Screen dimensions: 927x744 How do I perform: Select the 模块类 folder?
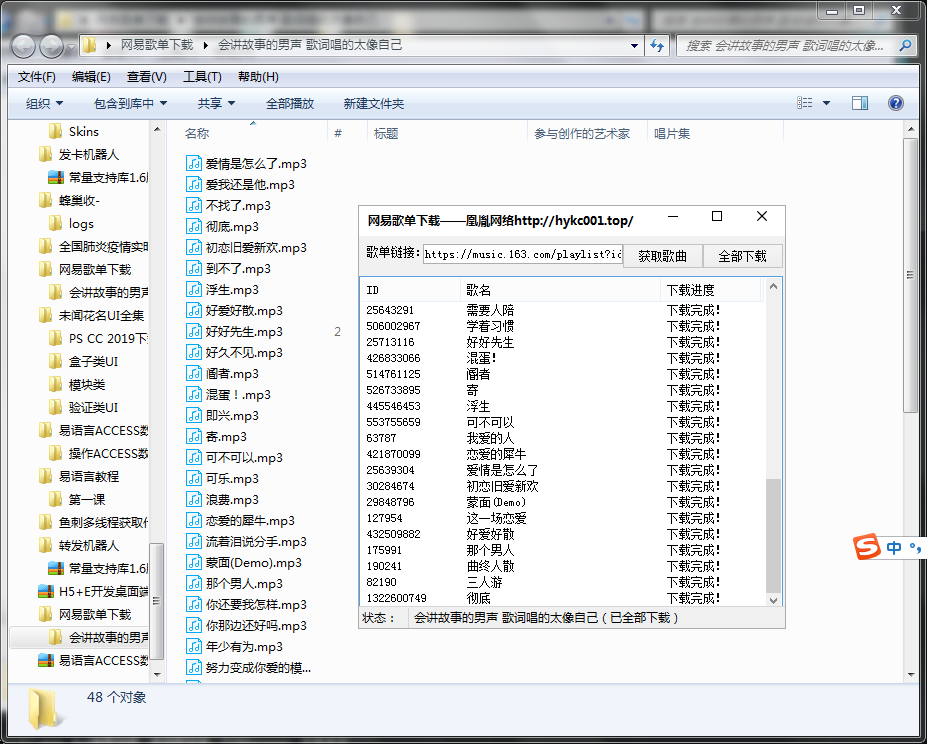pos(76,384)
